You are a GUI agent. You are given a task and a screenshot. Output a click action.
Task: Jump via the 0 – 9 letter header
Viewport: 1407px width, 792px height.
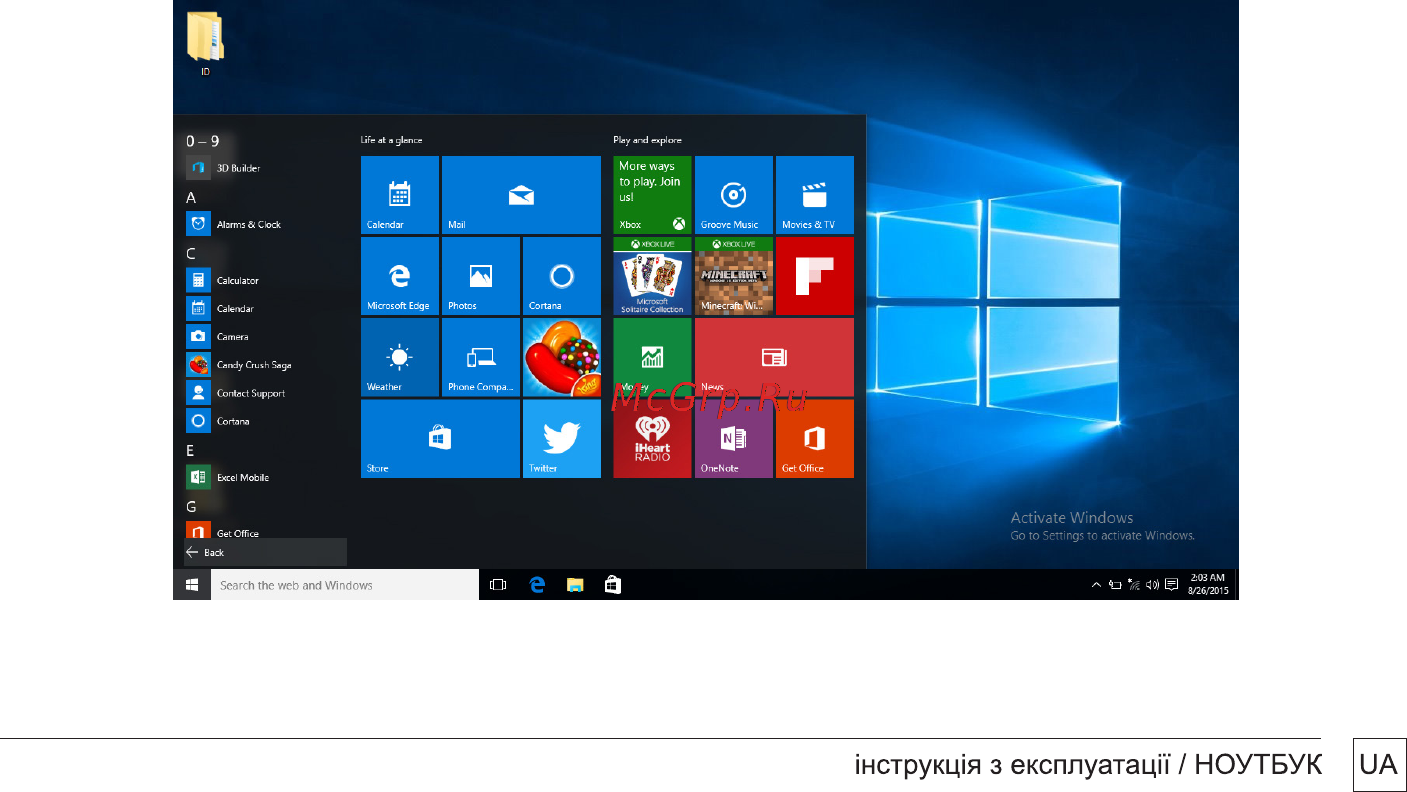pos(203,141)
